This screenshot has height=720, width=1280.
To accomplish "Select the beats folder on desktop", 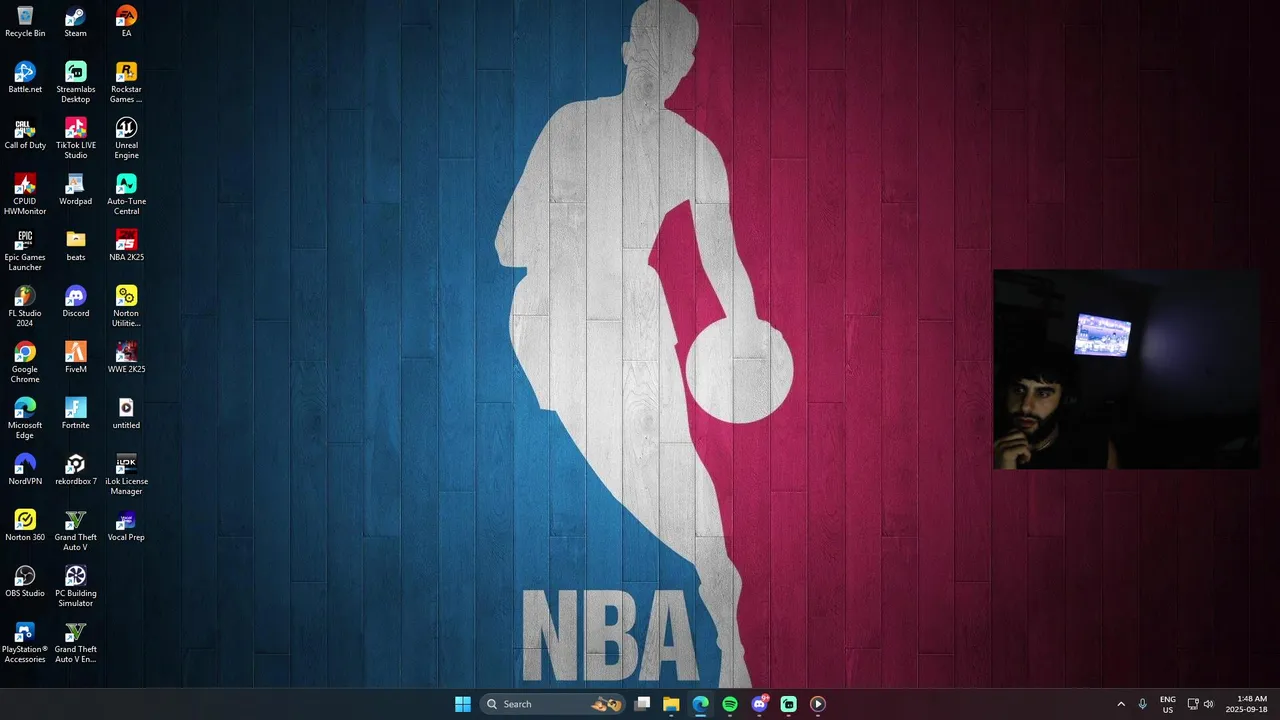I will pyautogui.click(x=75, y=246).
